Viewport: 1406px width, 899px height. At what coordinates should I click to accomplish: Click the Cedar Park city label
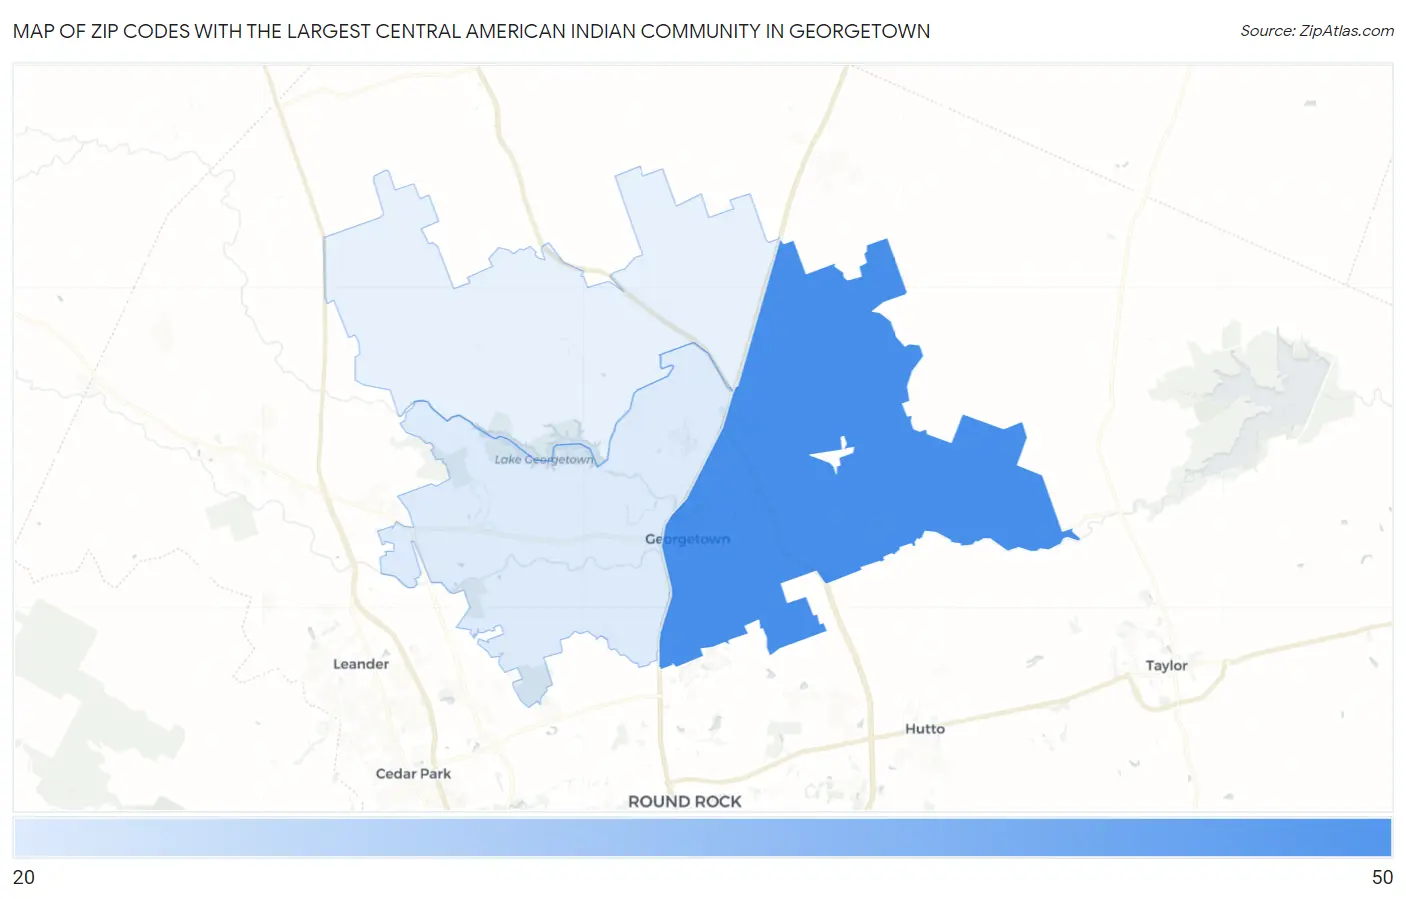pos(413,773)
